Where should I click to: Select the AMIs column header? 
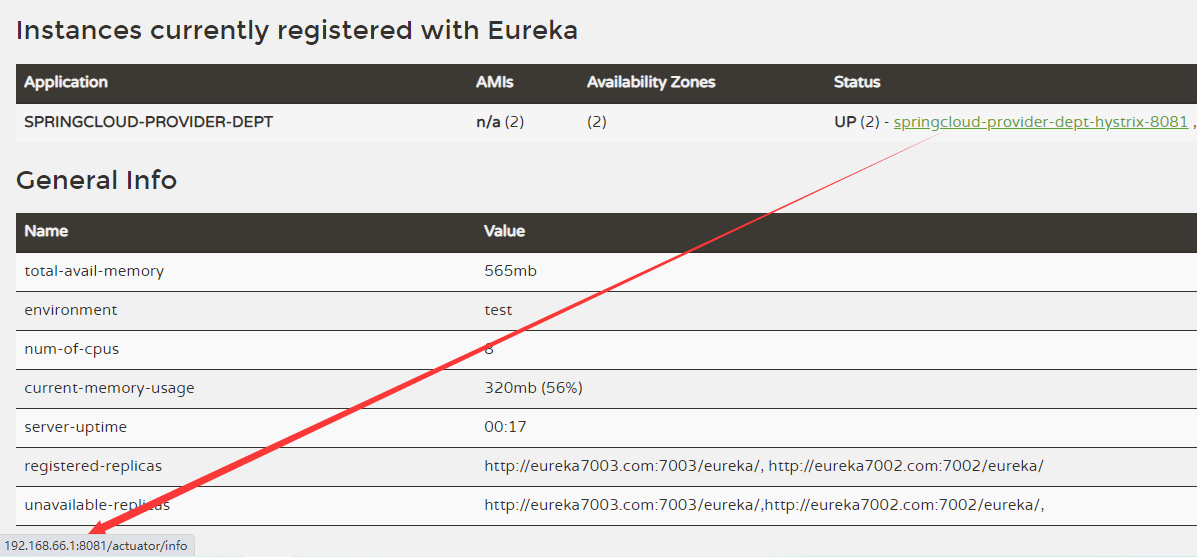495,82
